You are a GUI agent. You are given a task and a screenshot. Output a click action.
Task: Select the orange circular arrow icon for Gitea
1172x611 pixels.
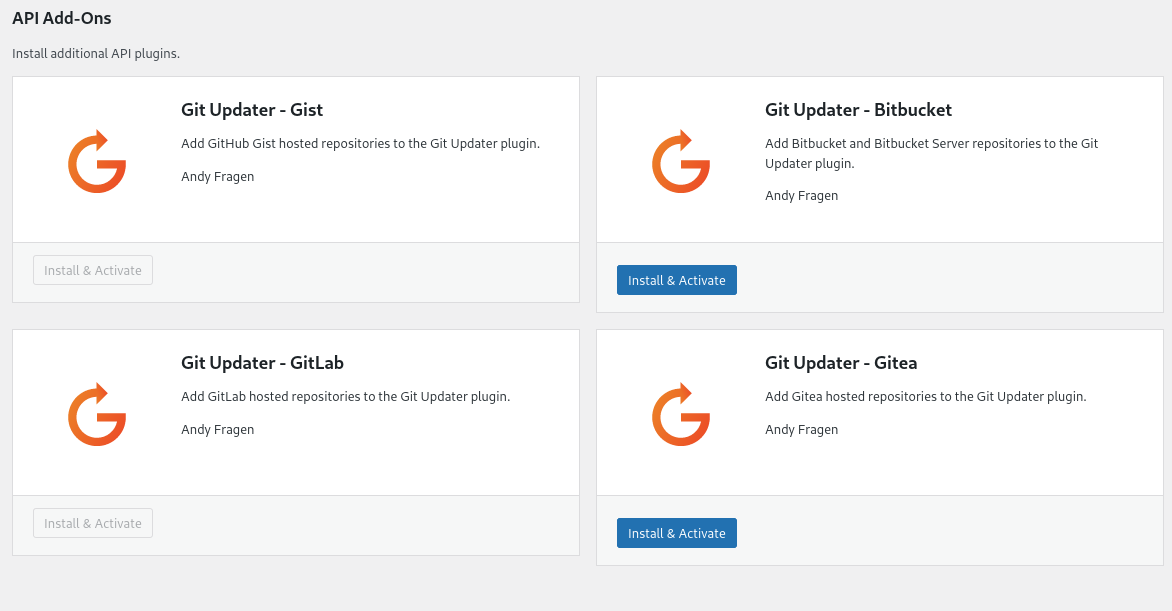pyautogui.click(x=681, y=413)
